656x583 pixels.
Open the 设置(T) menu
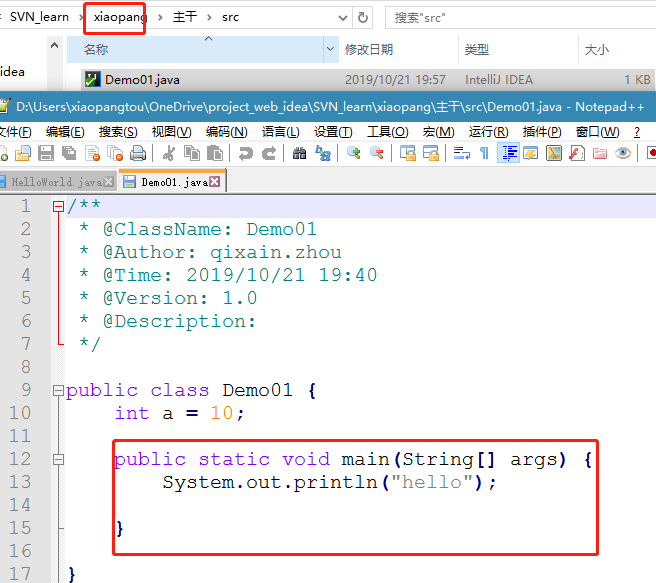(333, 132)
